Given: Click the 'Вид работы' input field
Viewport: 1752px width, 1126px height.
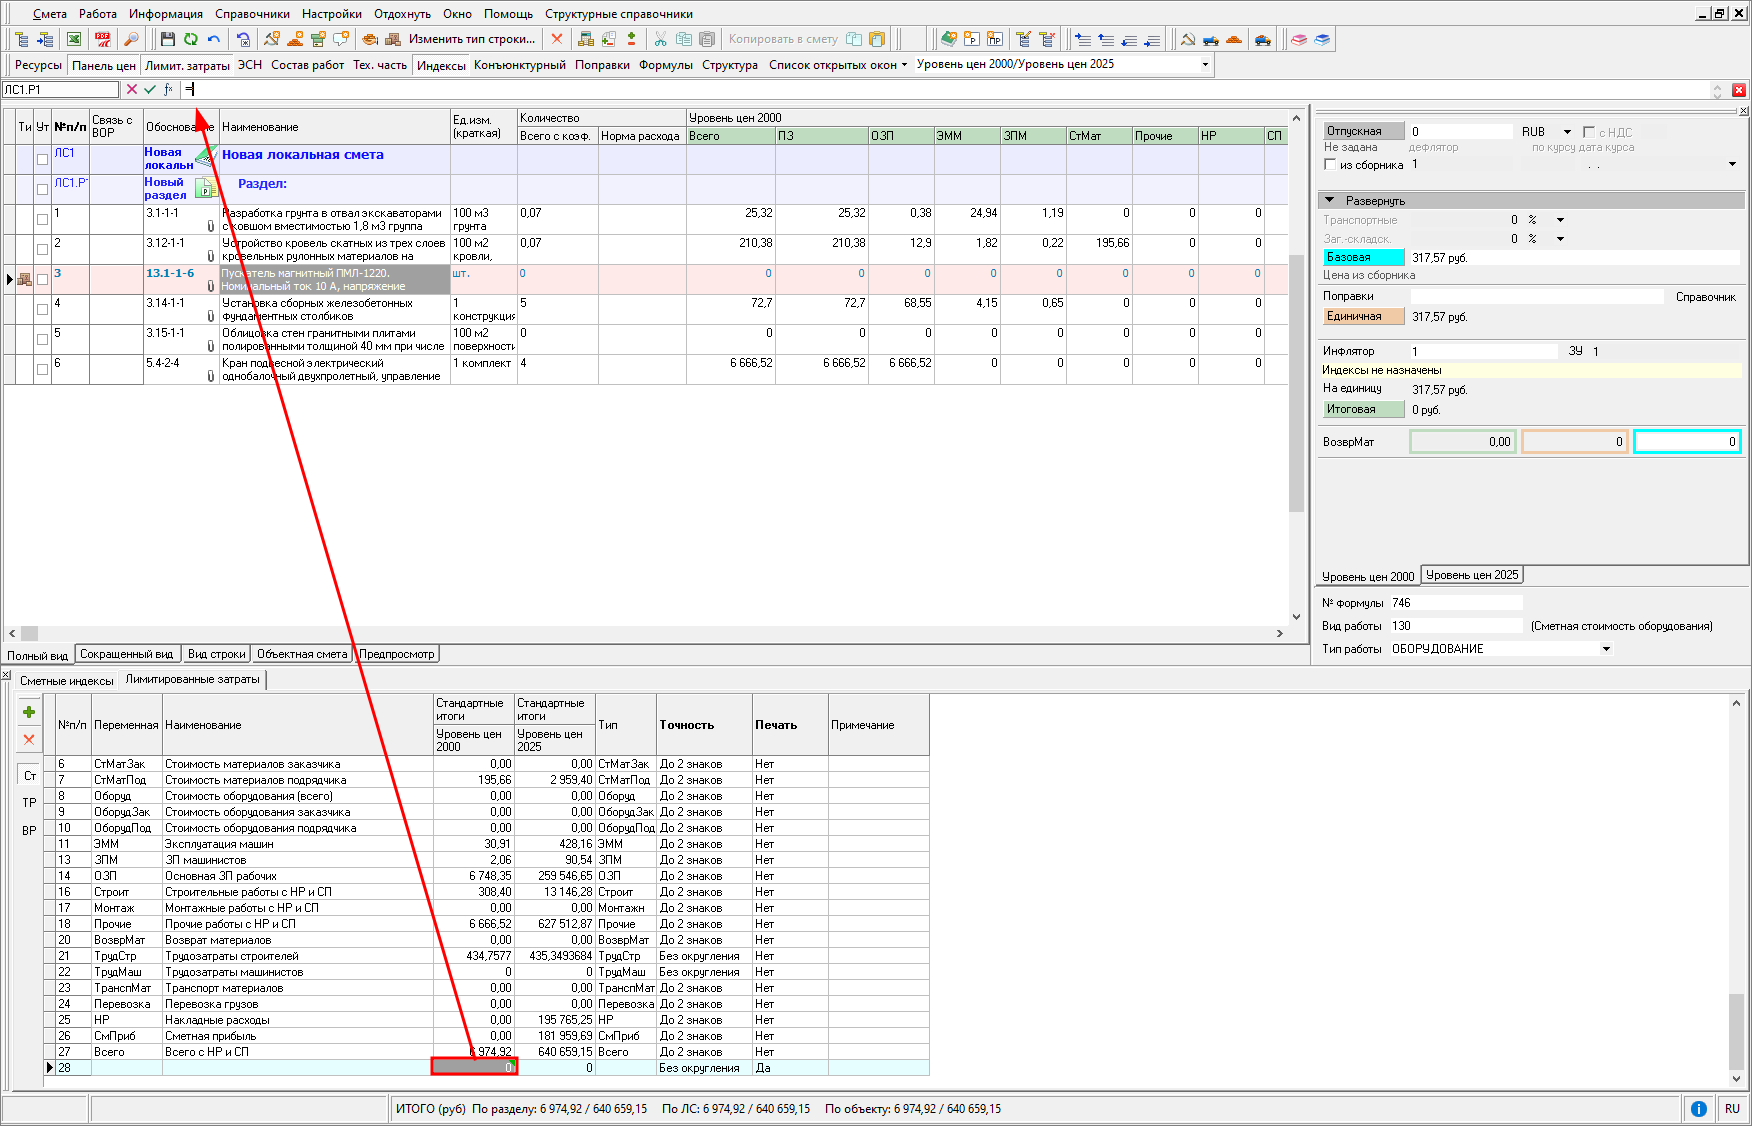Looking at the screenshot, I should (x=1455, y=626).
